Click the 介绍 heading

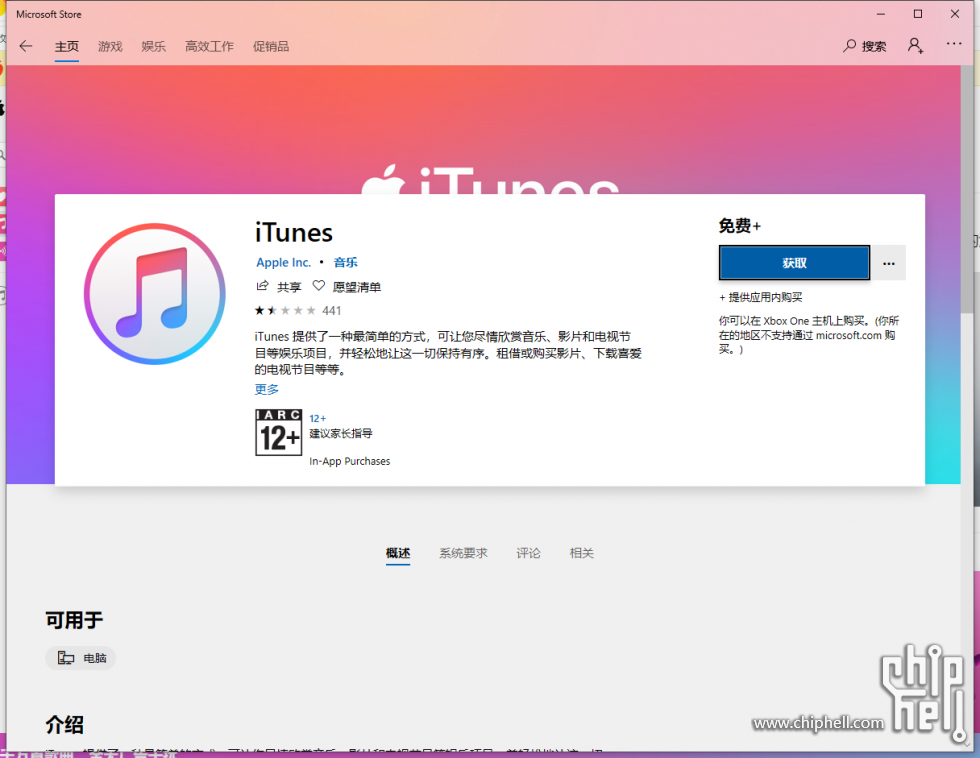pos(64,725)
